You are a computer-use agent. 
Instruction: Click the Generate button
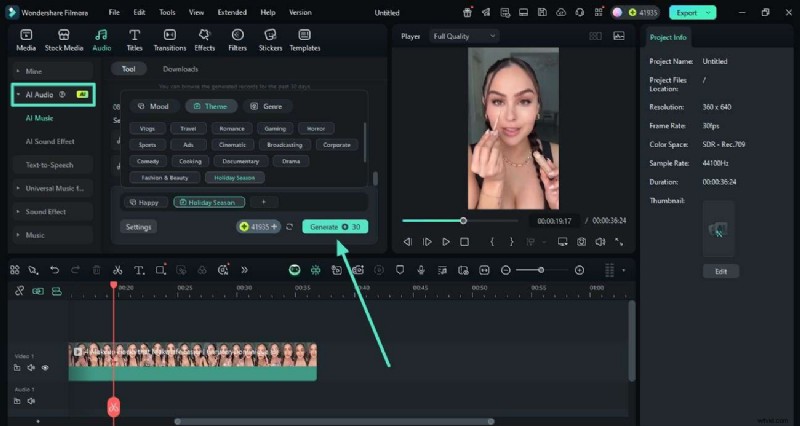(335, 227)
